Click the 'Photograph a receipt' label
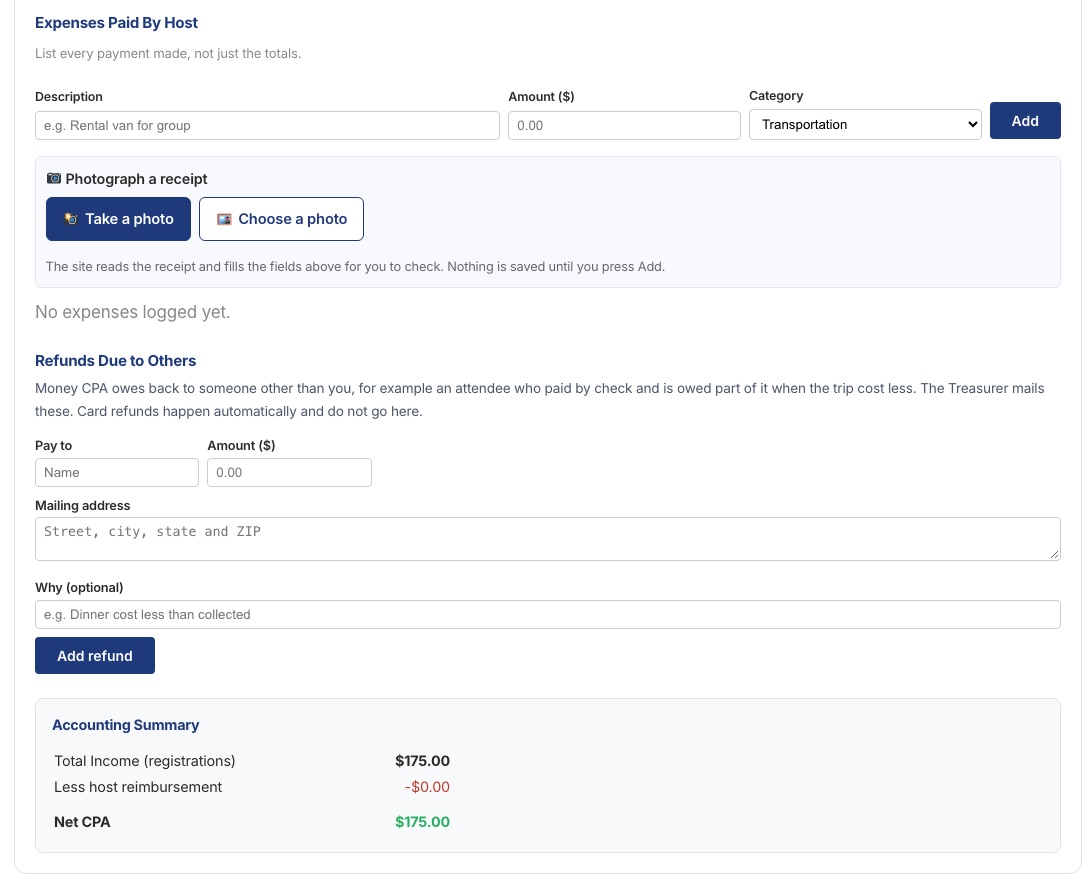 coord(136,179)
